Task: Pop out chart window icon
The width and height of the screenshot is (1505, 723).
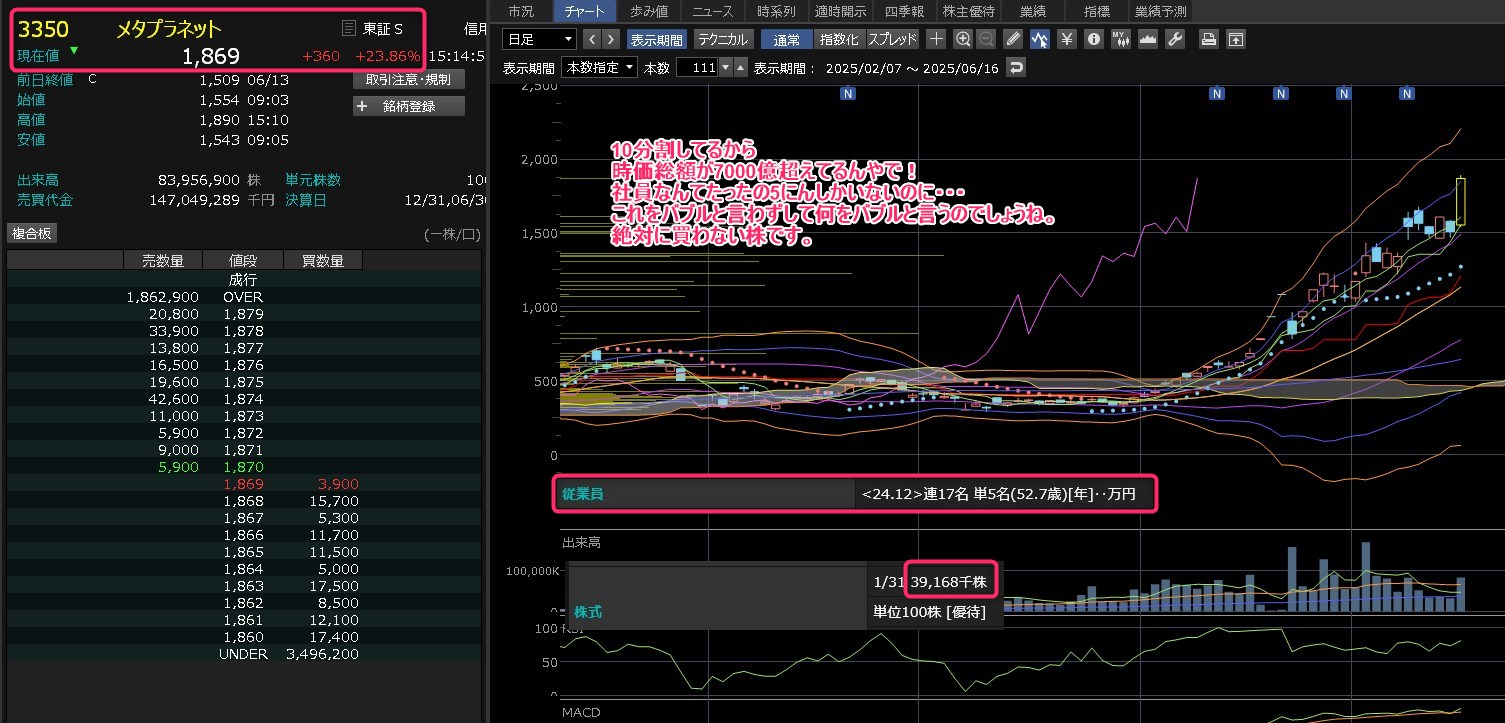Action: 1236,40
